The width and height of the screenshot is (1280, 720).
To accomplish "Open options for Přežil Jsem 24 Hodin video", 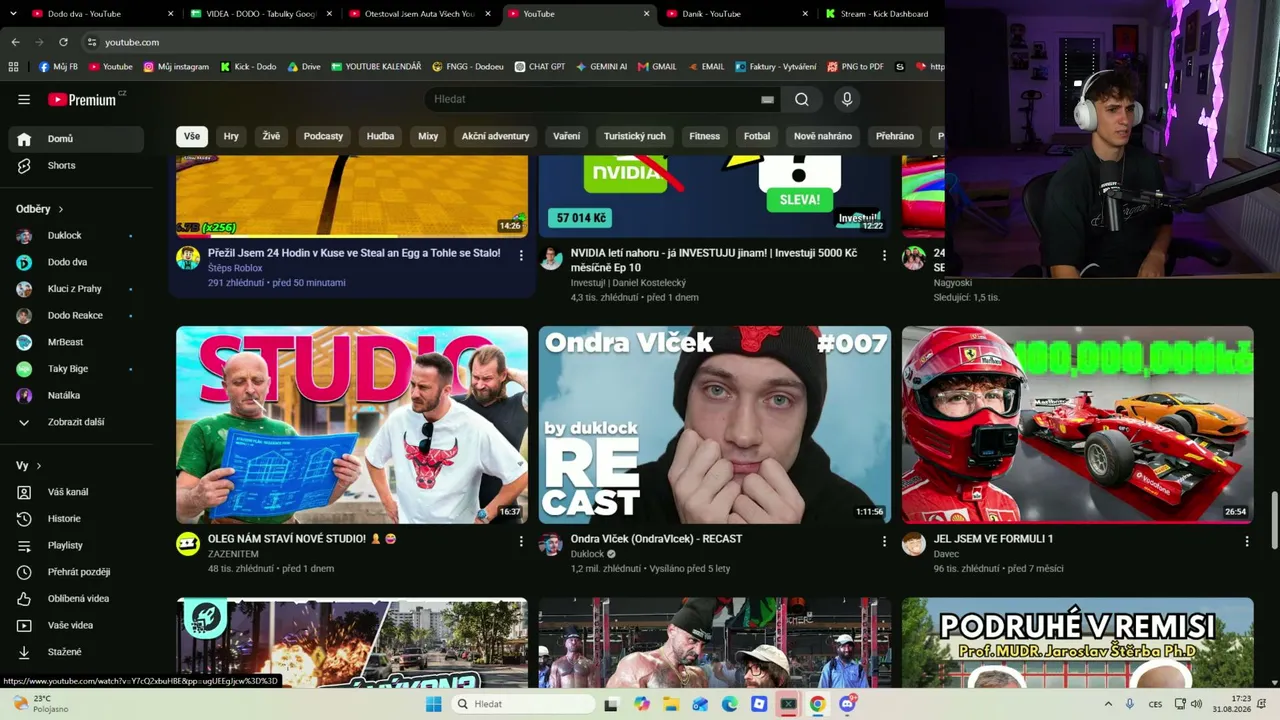I will pos(521,255).
